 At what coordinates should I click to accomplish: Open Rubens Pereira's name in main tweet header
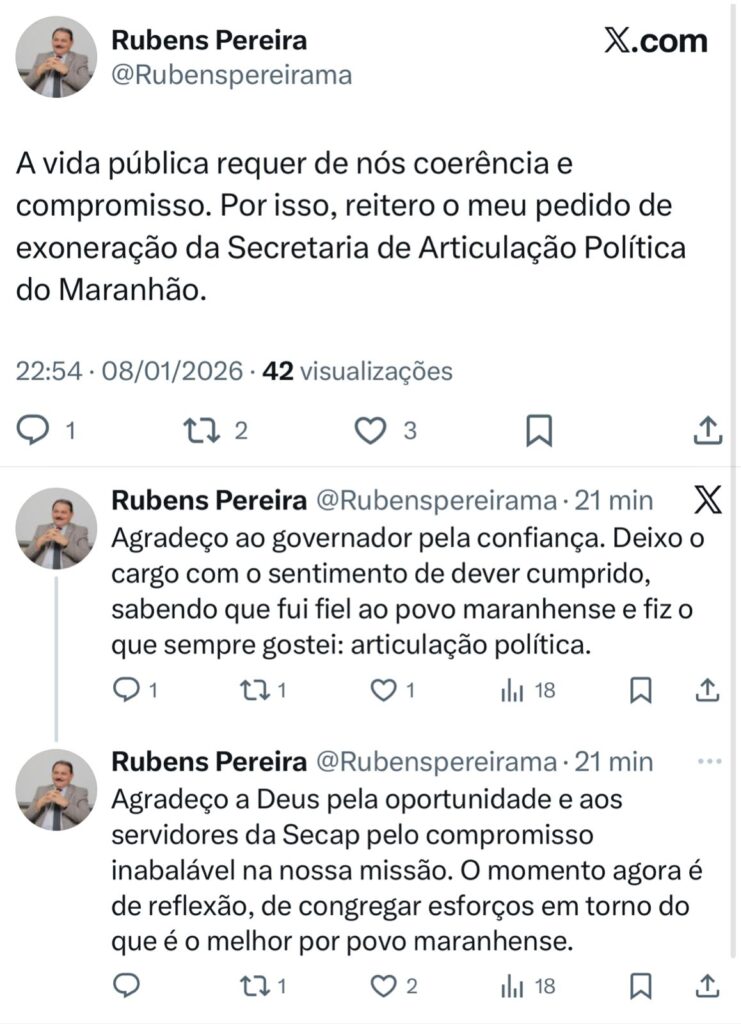(x=209, y=40)
